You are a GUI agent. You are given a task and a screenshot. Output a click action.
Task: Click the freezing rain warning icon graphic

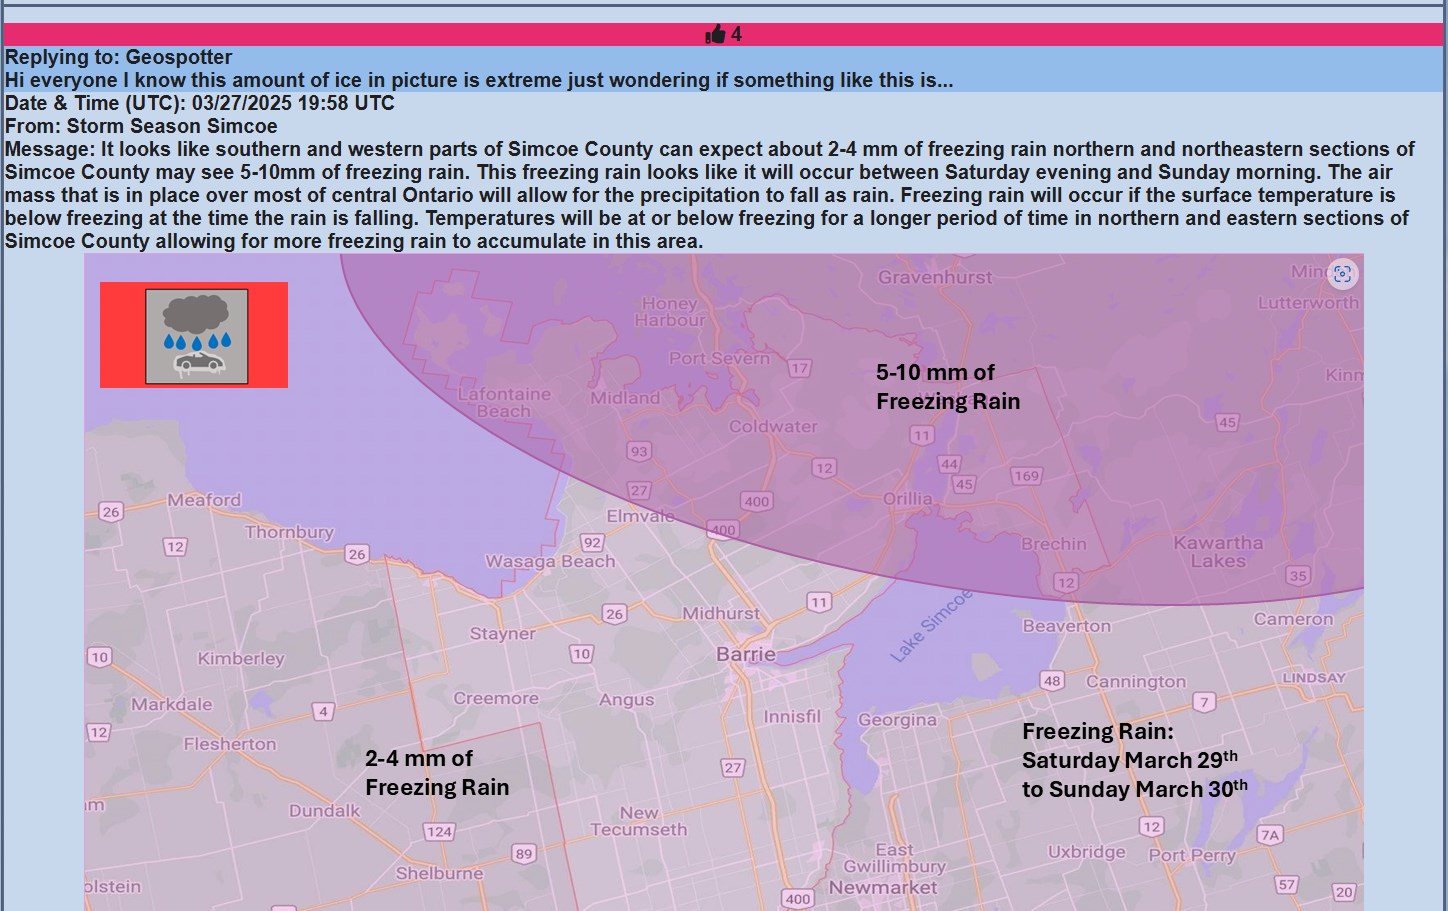193,335
